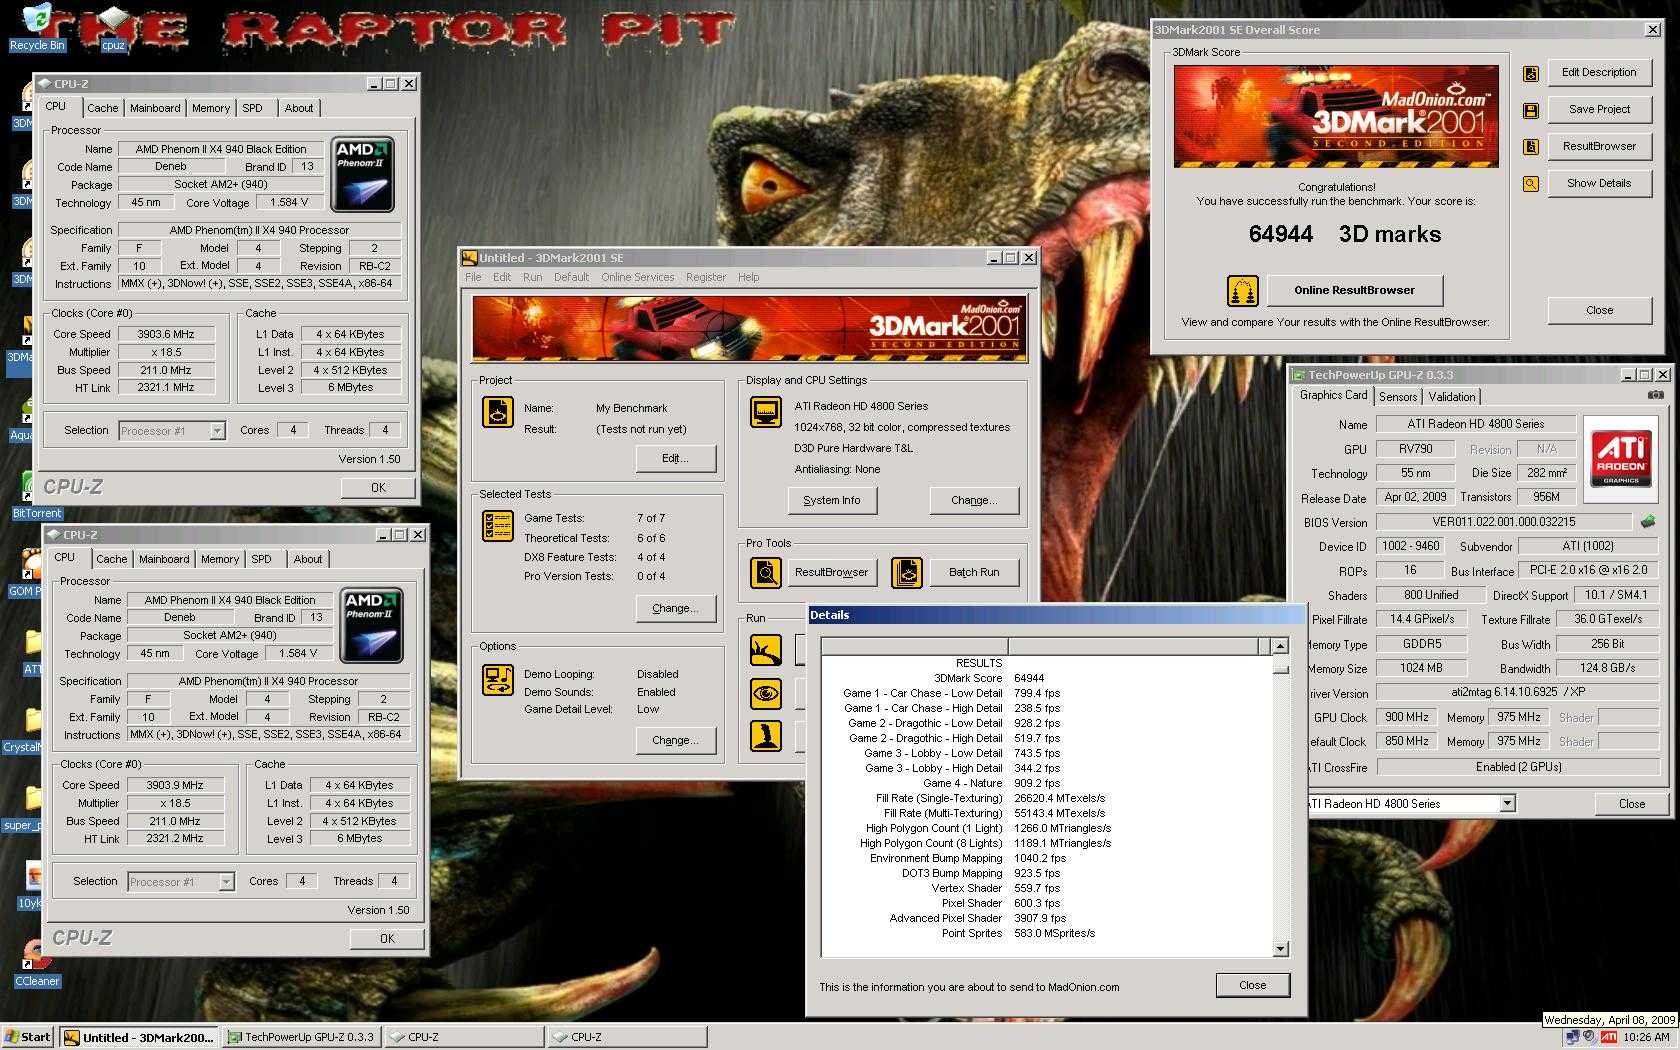Click the eye icon in the Run section
The image size is (1680, 1050).
click(x=766, y=693)
